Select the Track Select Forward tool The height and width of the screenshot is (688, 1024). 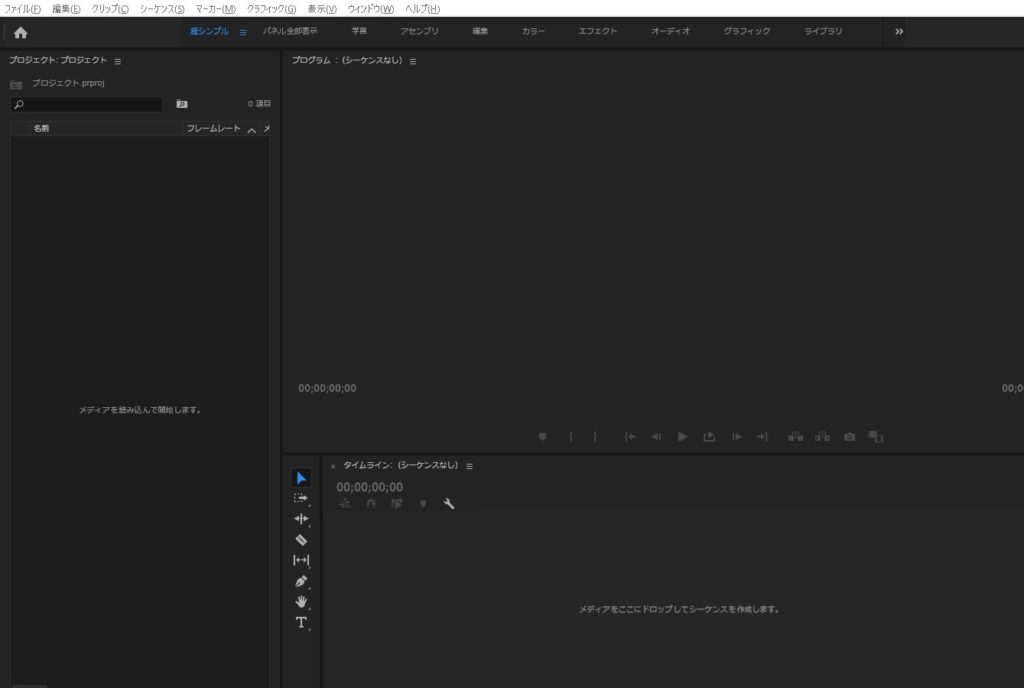point(301,497)
